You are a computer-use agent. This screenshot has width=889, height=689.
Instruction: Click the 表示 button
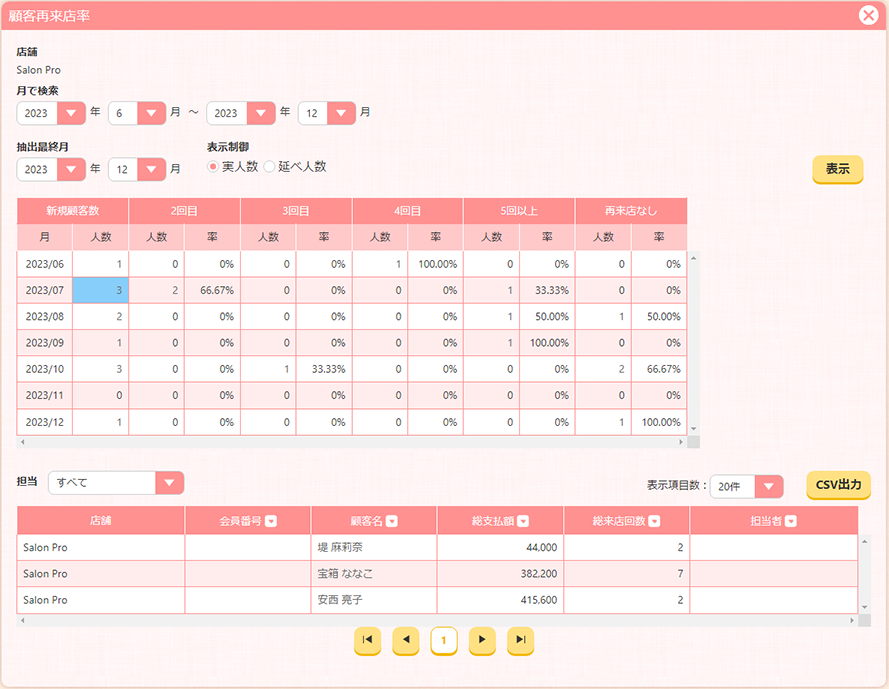pos(837,169)
